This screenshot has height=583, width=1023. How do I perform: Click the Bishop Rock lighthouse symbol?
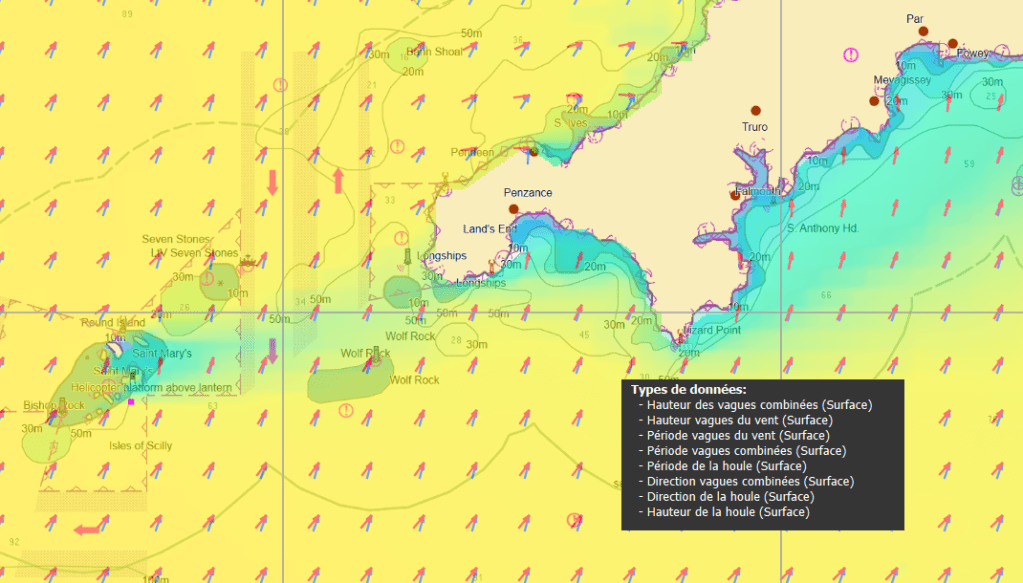click(x=64, y=405)
